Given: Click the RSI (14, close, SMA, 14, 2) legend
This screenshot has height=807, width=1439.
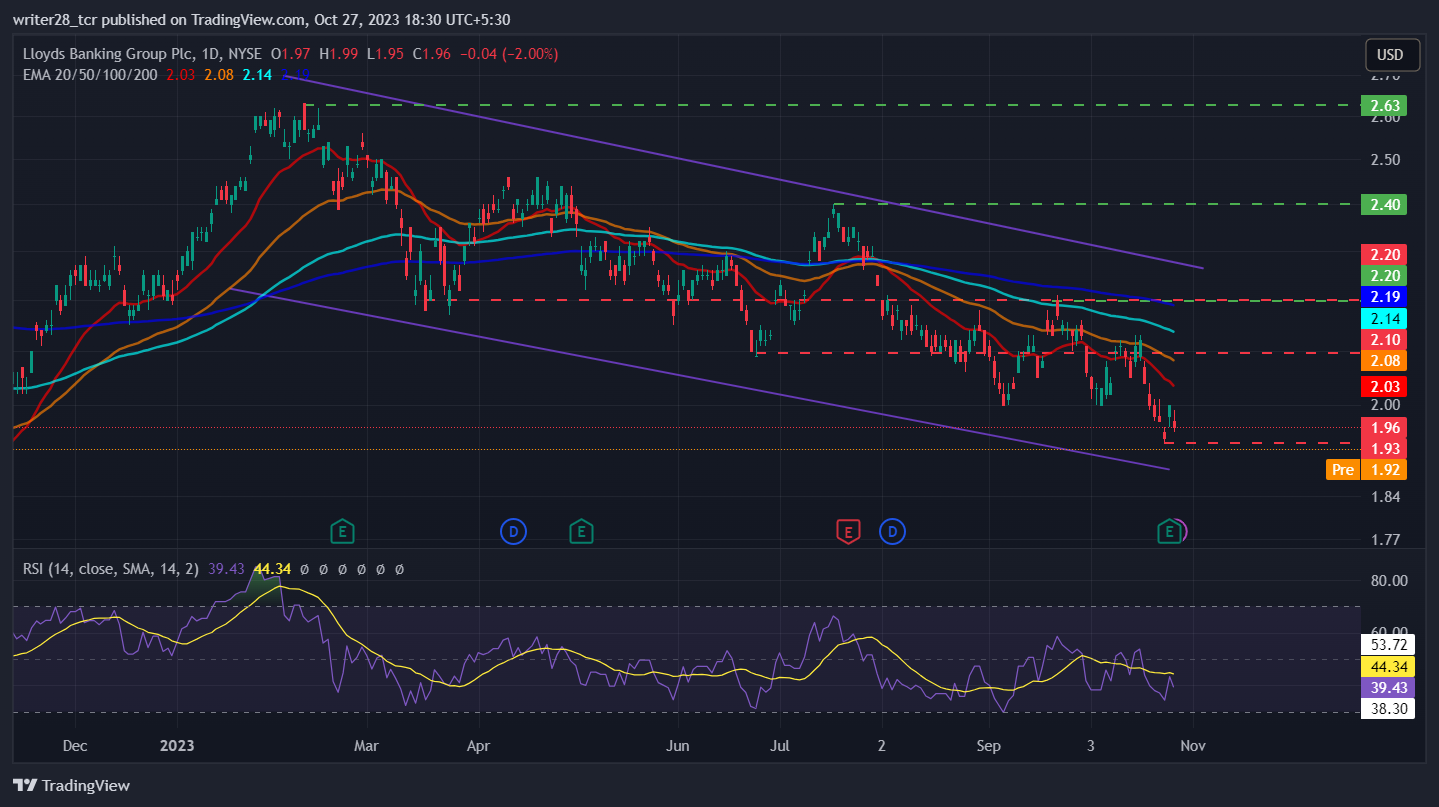Looking at the screenshot, I should (112, 569).
